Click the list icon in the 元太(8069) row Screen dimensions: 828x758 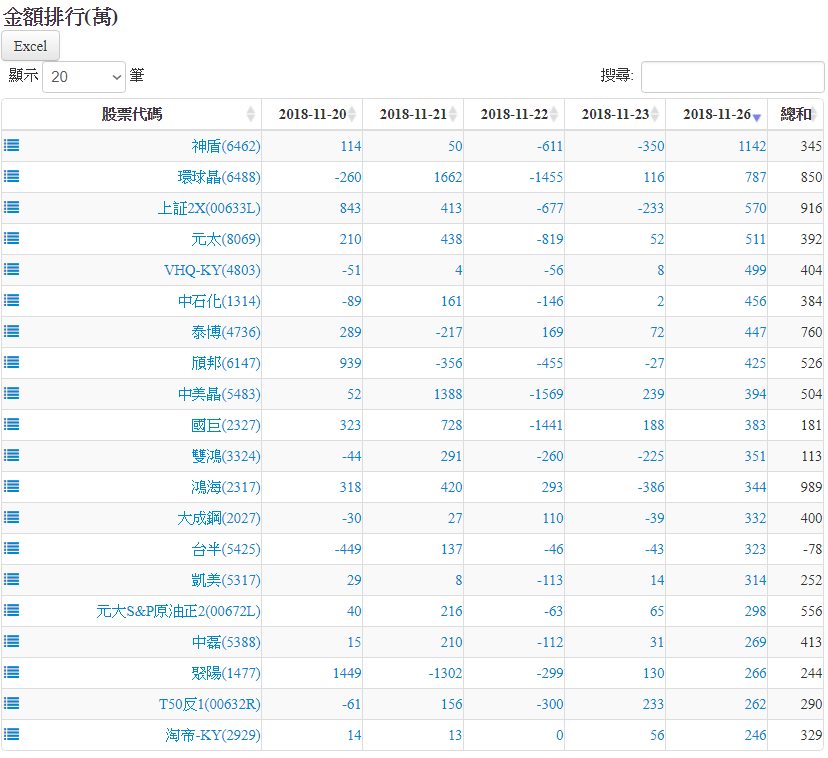(11, 238)
